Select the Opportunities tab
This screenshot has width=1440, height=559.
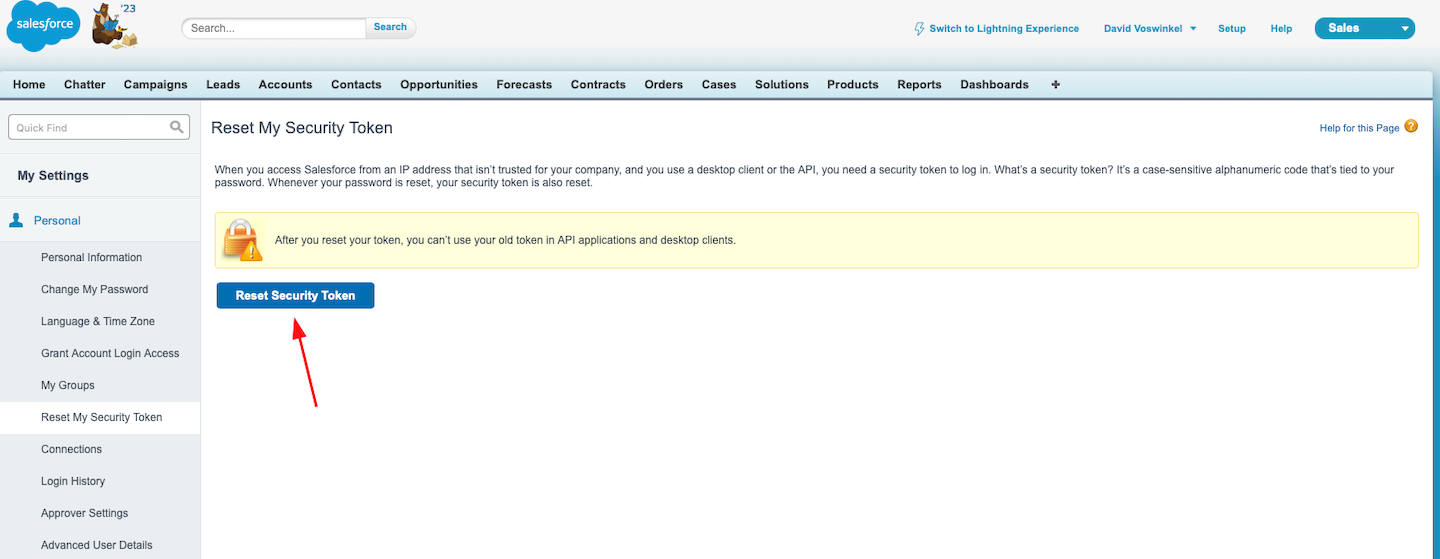(439, 85)
